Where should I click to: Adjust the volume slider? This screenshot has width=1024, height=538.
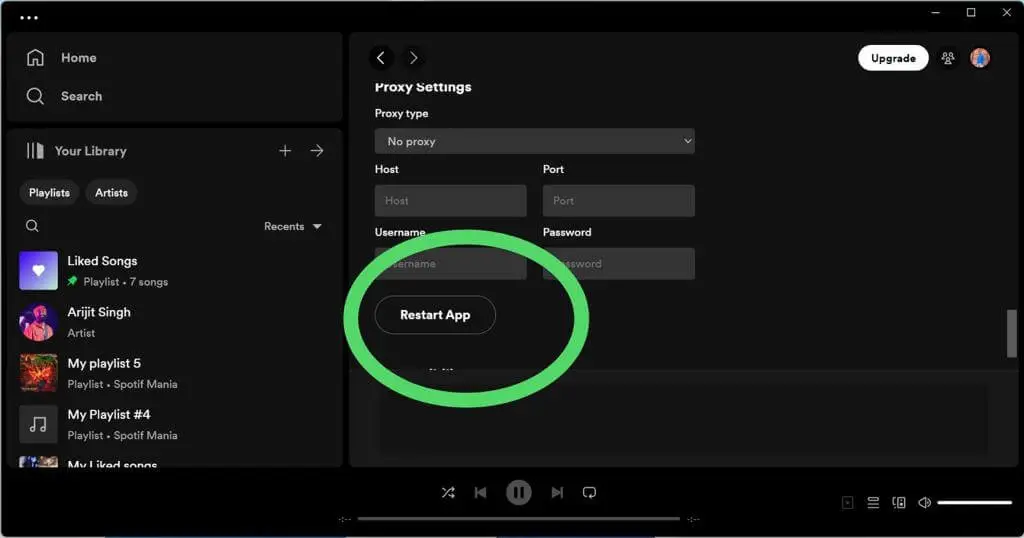[x=974, y=502]
